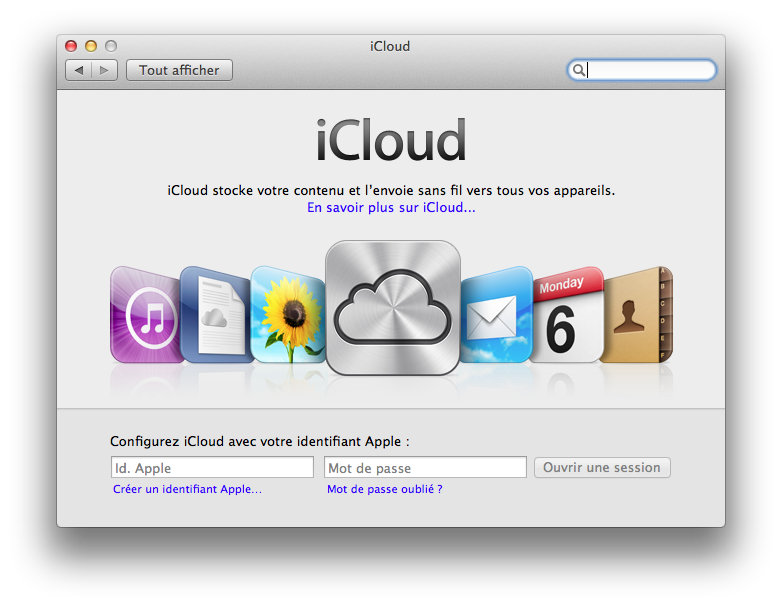Close the iCloud window with red button

pyautogui.click(x=71, y=46)
